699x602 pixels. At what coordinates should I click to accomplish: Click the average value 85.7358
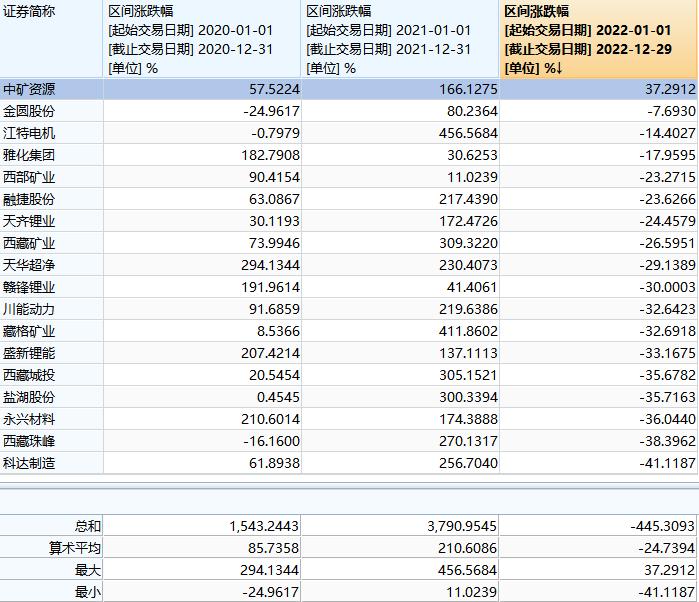click(x=273, y=548)
